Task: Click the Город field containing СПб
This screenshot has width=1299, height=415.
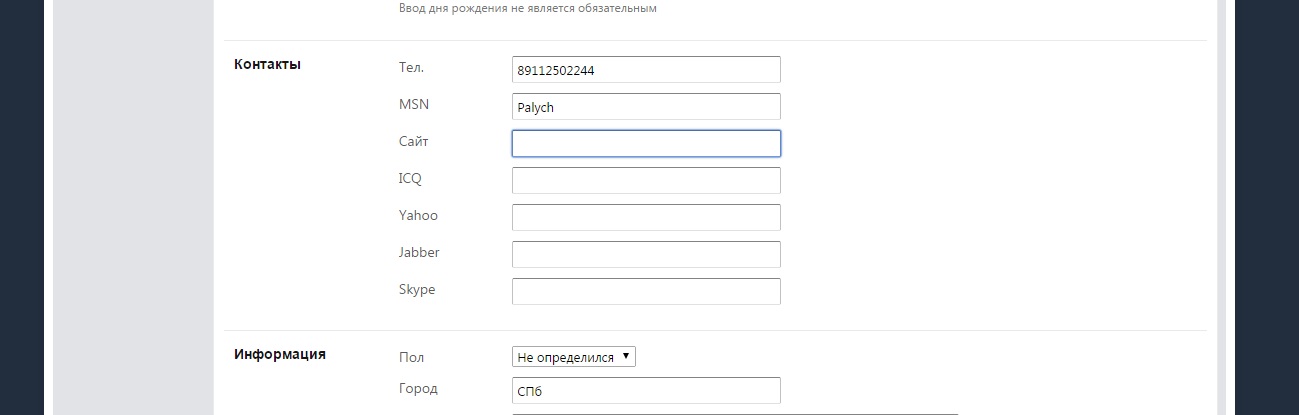Action: click(x=646, y=391)
